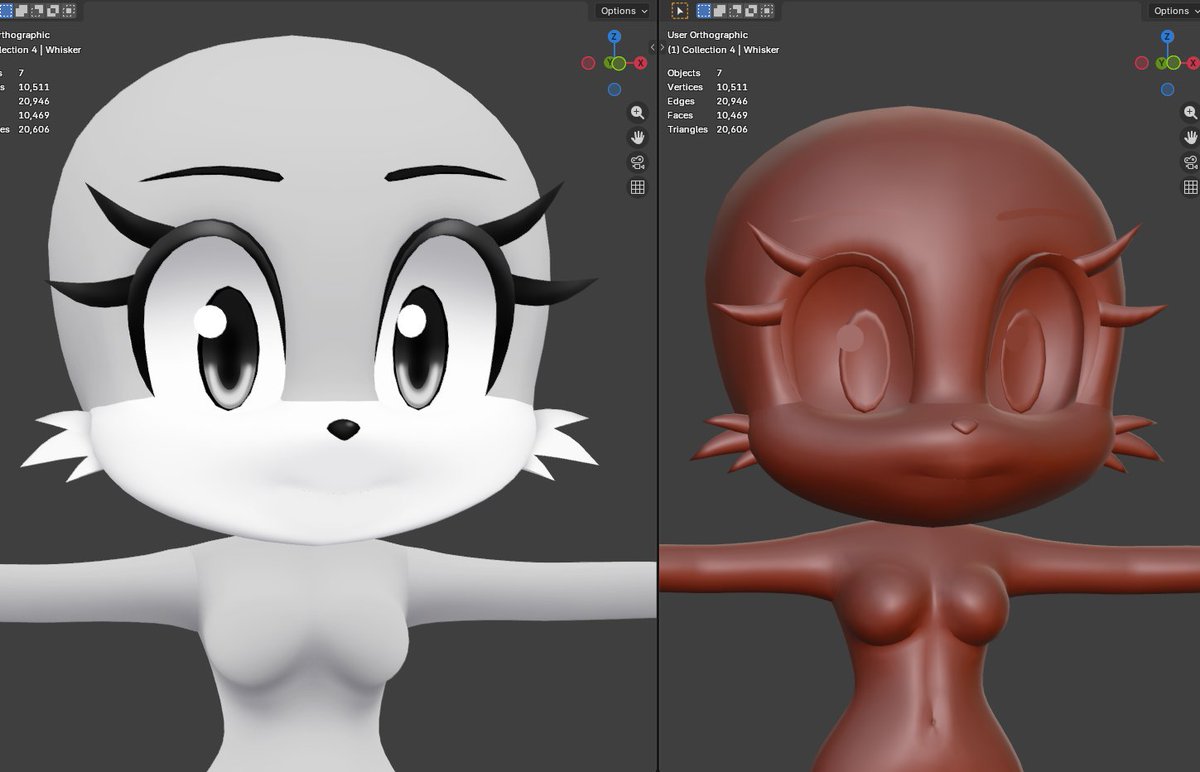Expand the right viewport toolbar arrow
This screenshot has width=1200, height=772.
(664, 47)
